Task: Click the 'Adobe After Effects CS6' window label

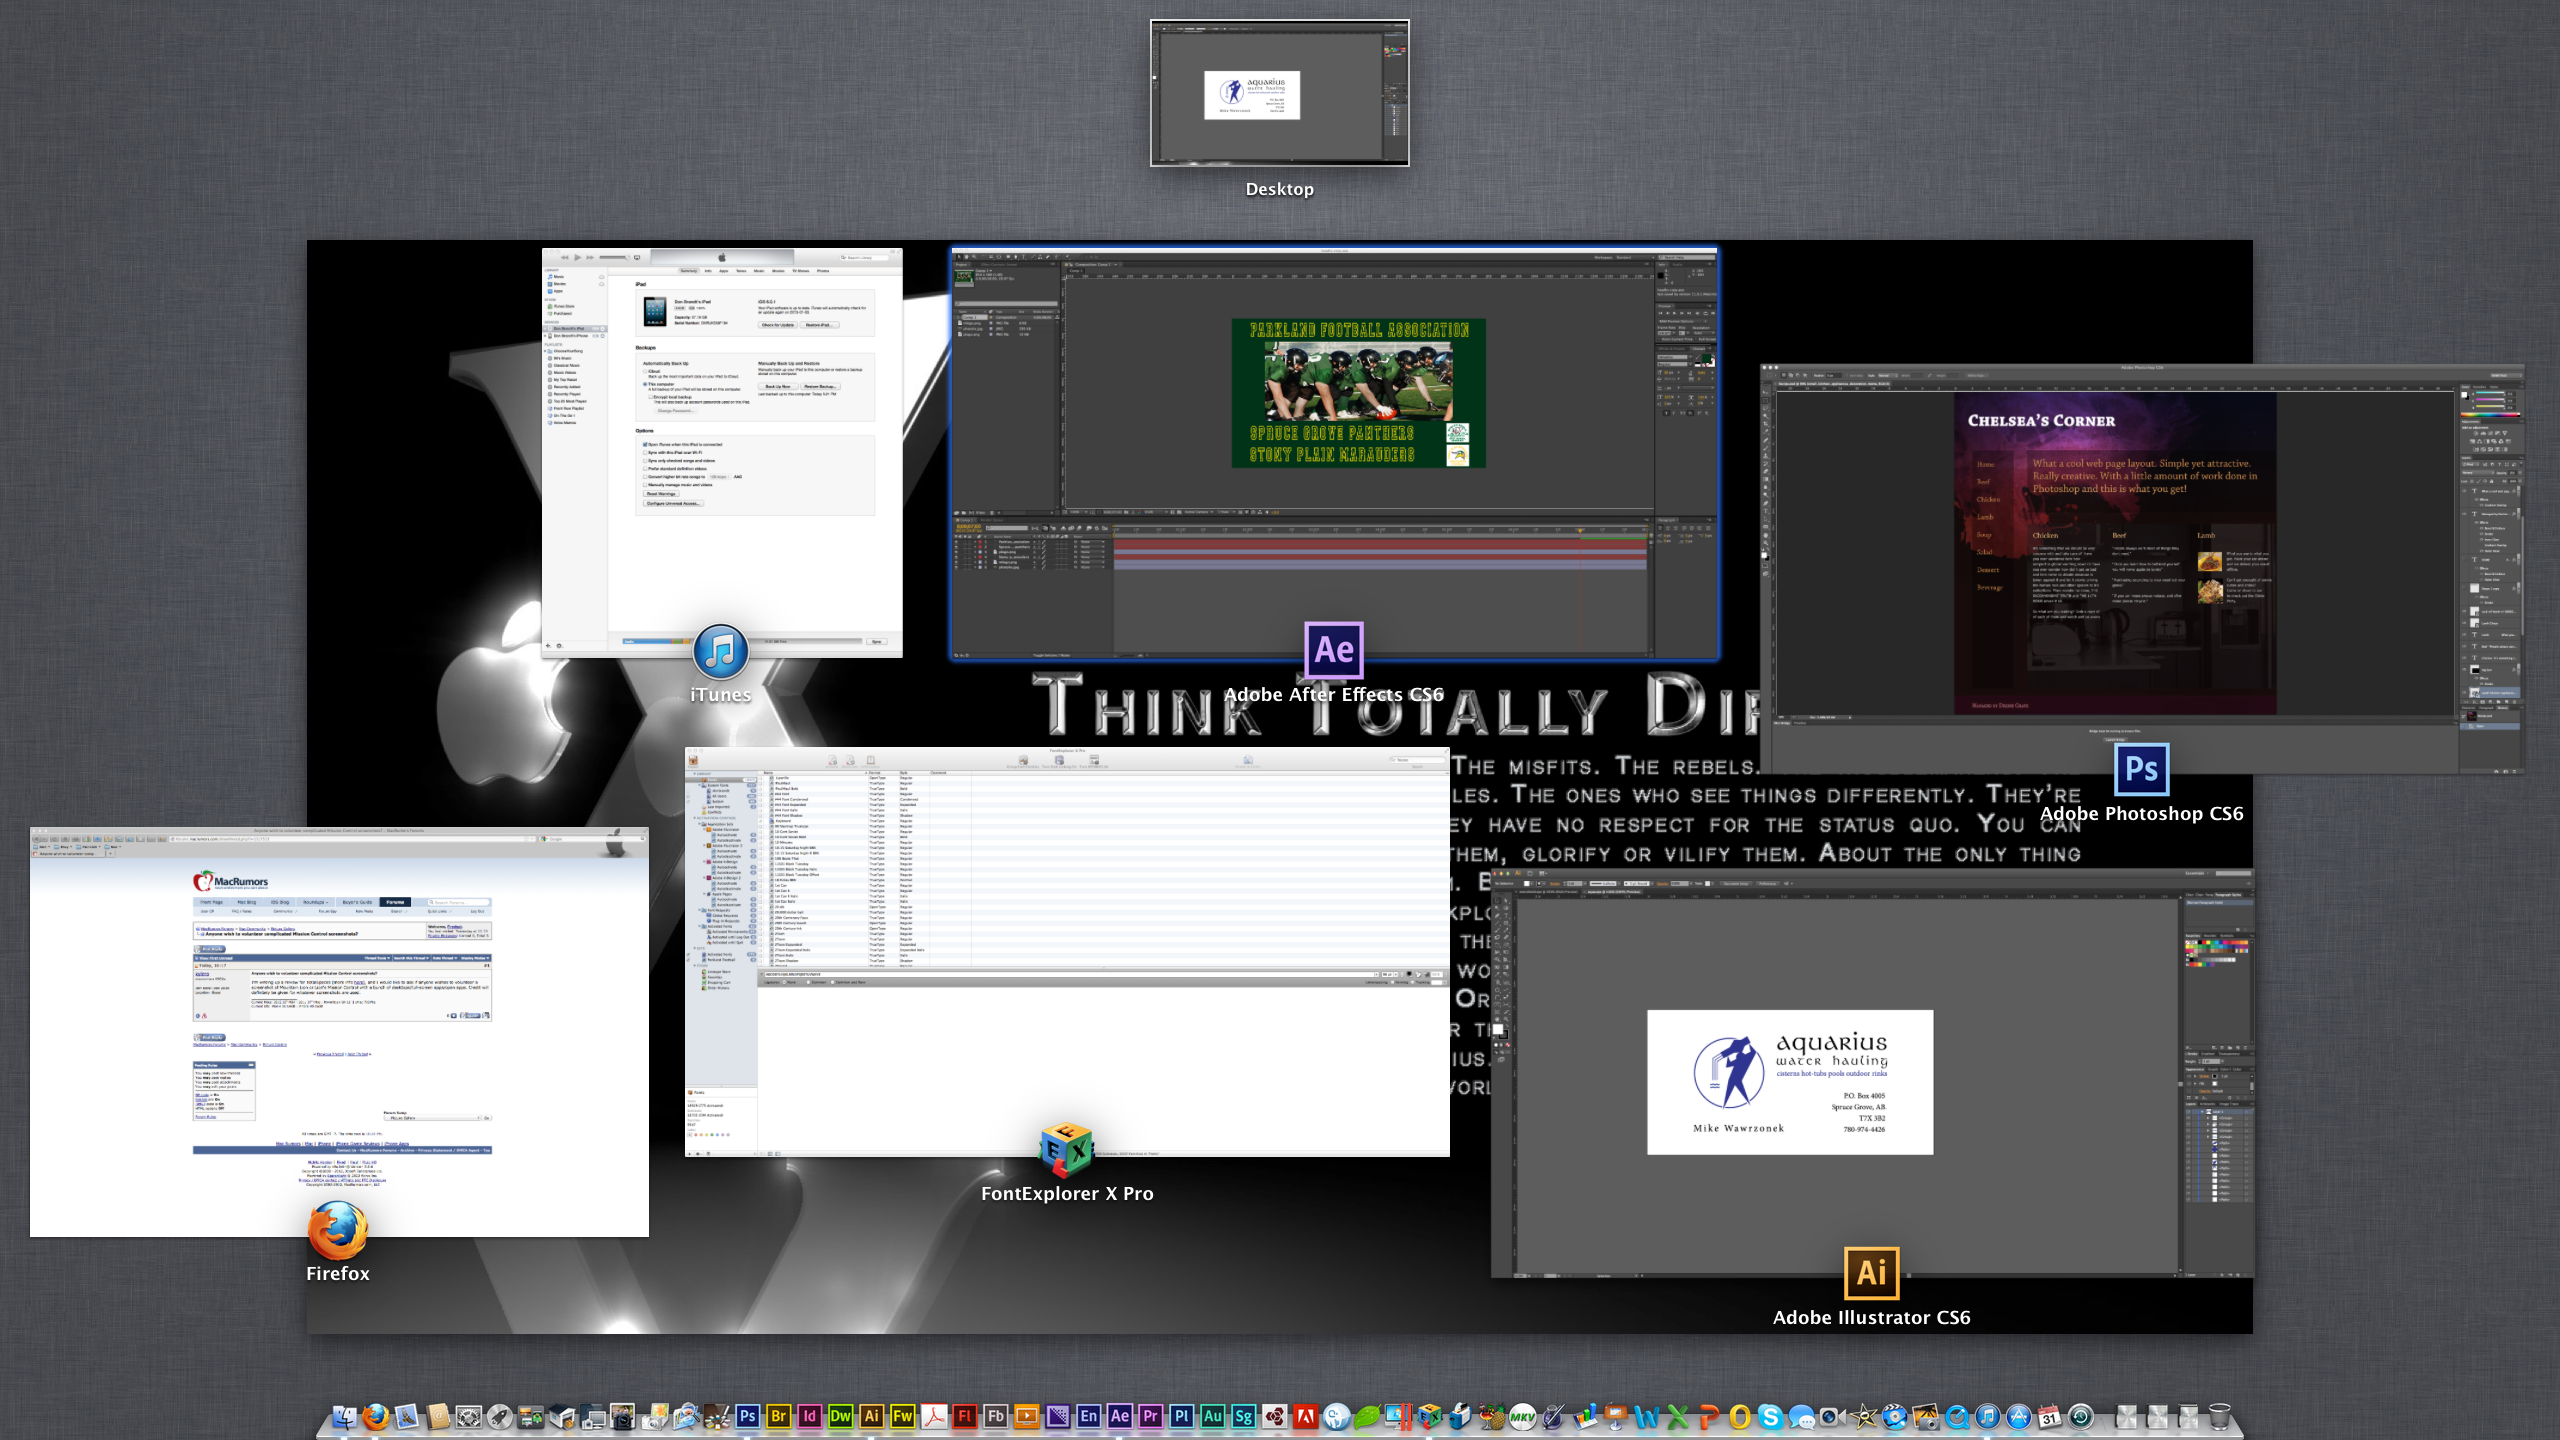Action: tap(1334, 694)
